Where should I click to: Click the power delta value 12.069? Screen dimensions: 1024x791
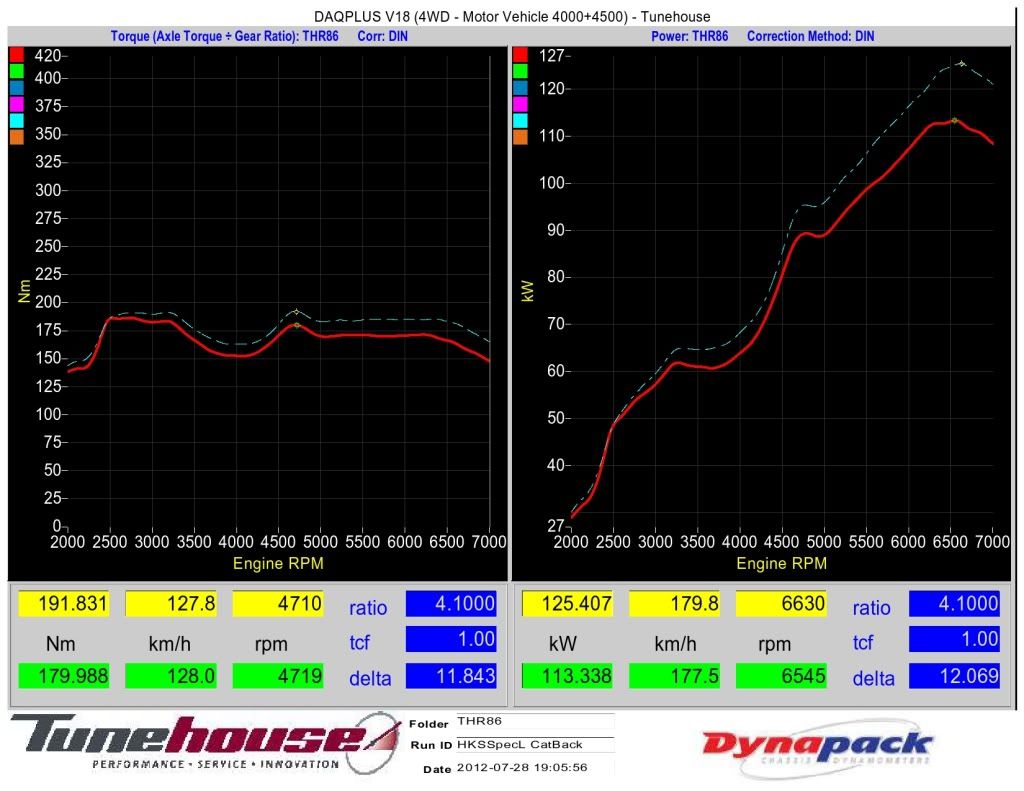(x=954, y=676)
